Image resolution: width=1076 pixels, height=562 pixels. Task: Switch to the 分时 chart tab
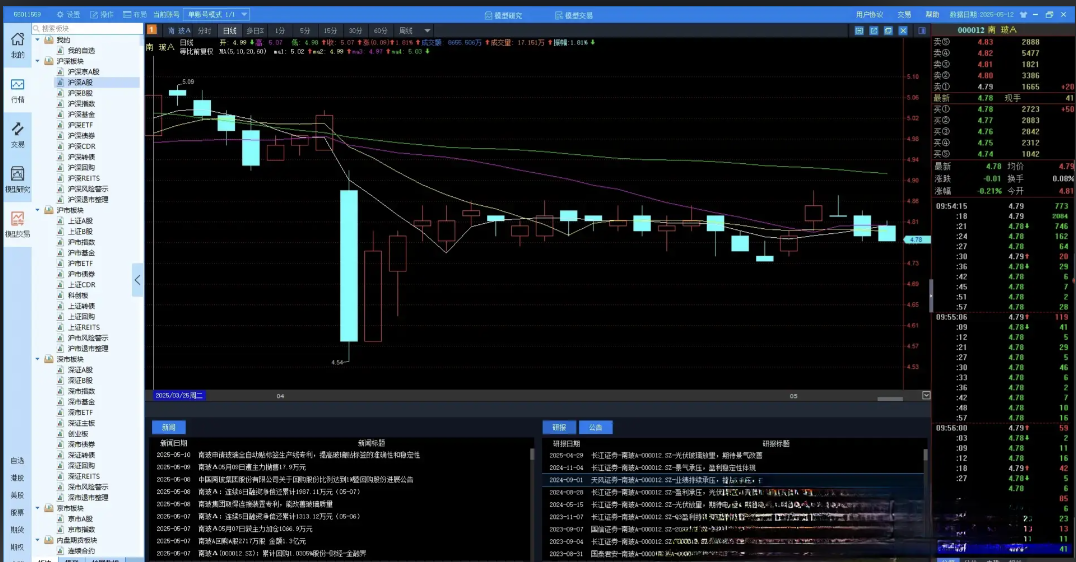point(204,31)
